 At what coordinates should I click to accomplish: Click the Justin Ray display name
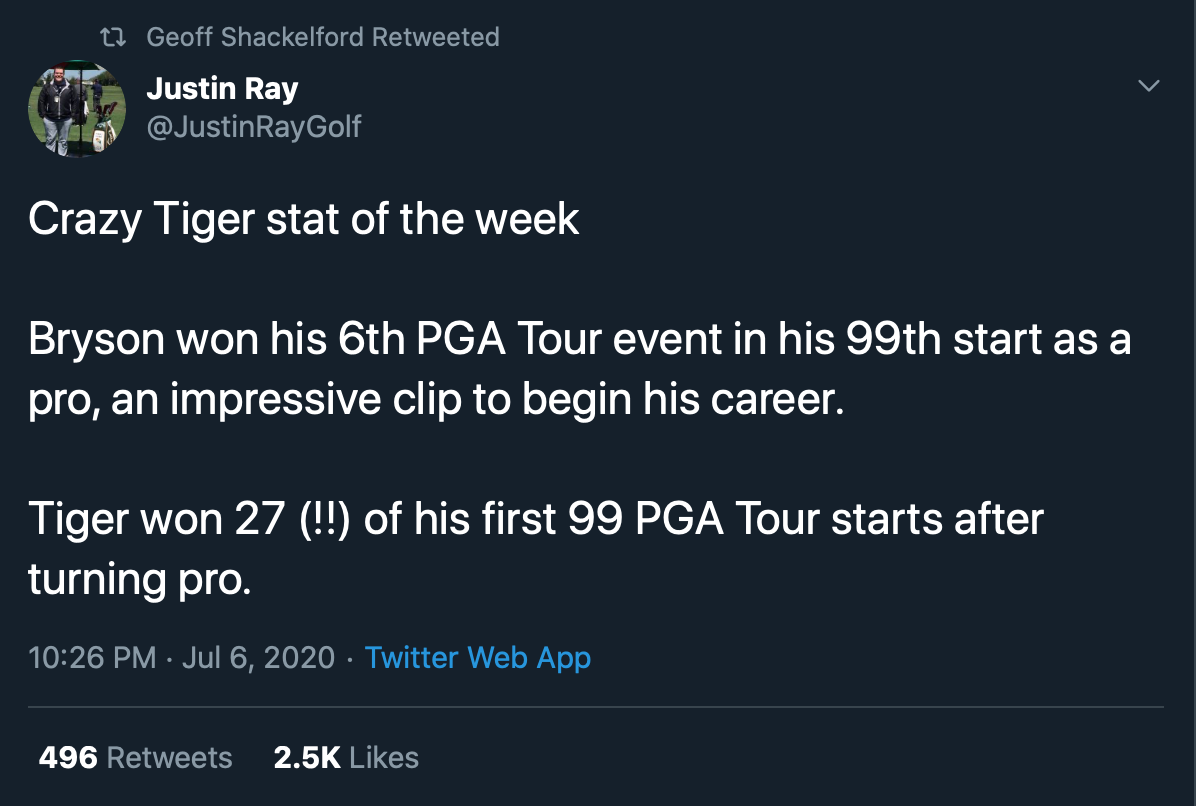(222, 88)
